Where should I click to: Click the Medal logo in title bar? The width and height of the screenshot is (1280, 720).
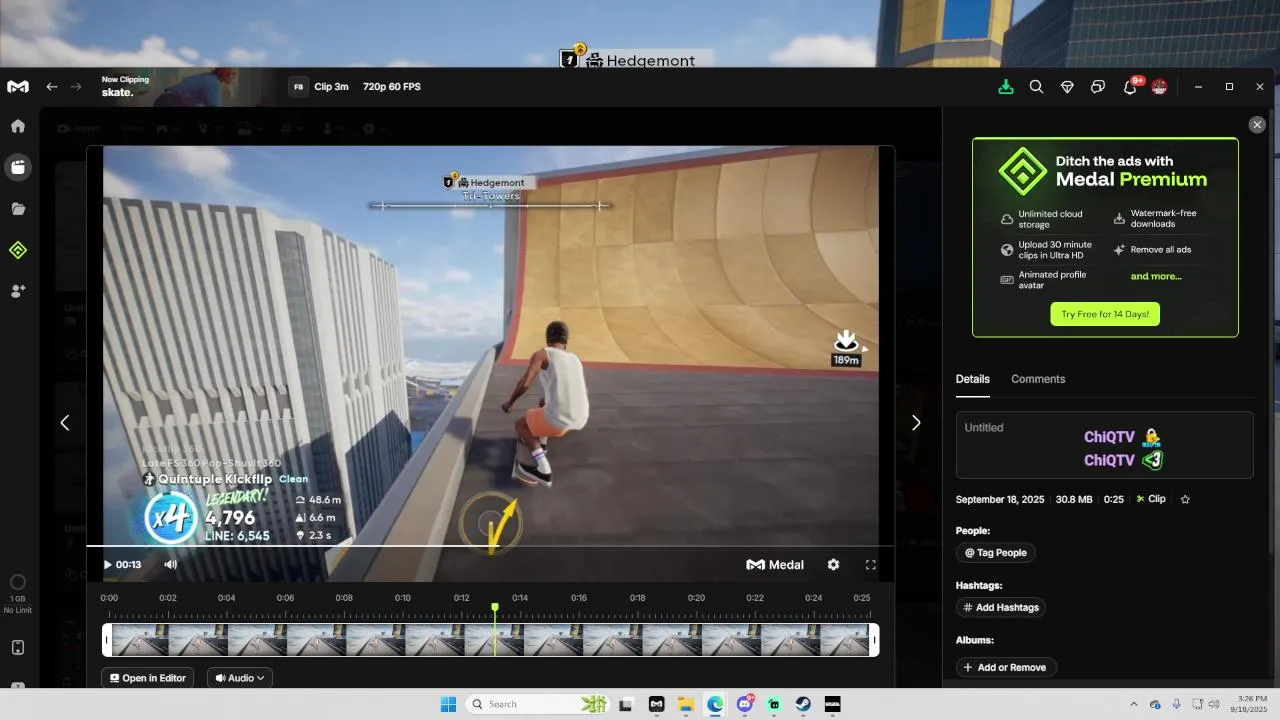pyautogui.click(x=18, y=87)
